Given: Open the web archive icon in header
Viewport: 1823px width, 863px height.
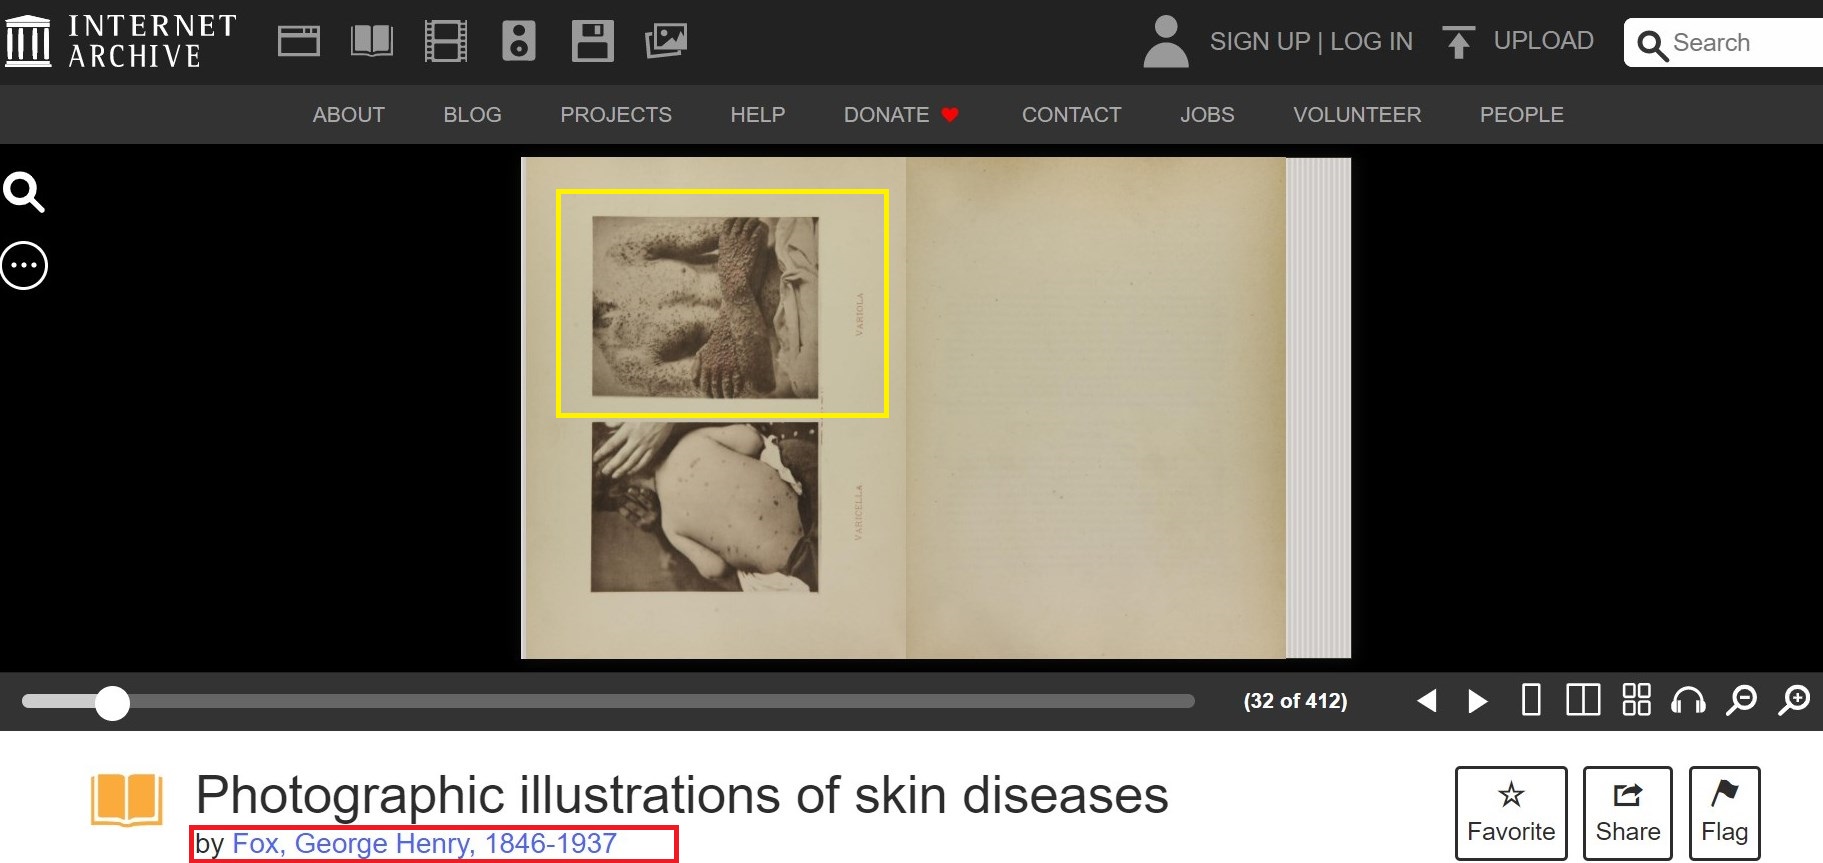Looking at the screenshot, I should pyautogui.click(x=298, y=41).
